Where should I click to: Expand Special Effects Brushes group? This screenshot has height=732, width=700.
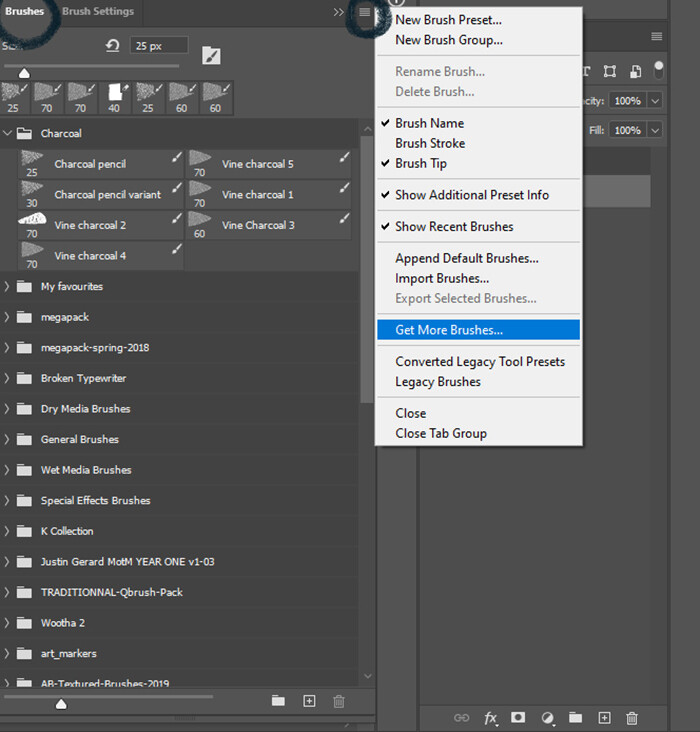point(7,500)
